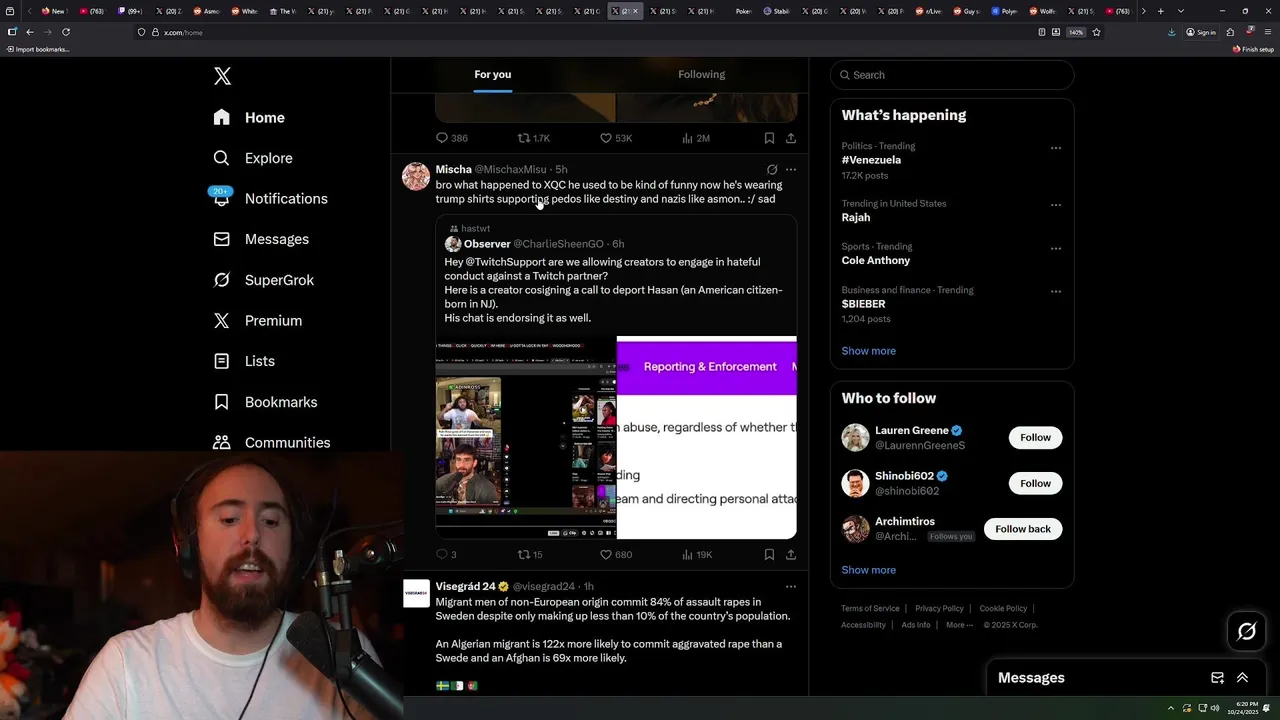
Task: Open Lauren Greene's profile avatar
Action: [x=856, y=437]
